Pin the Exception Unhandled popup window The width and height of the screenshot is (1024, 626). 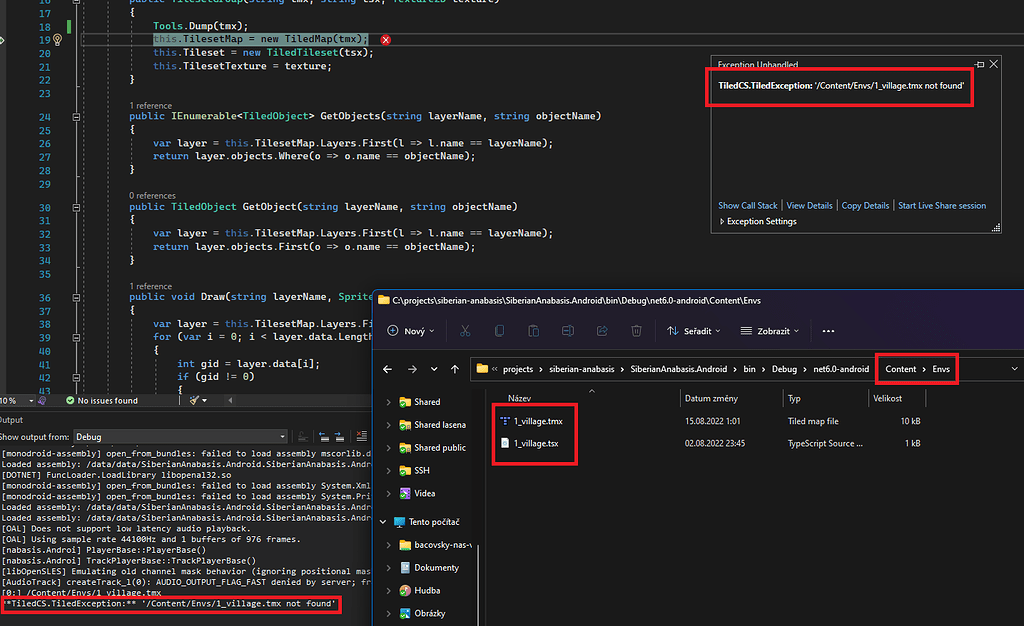pyautogui.click(x=979, y=63)
